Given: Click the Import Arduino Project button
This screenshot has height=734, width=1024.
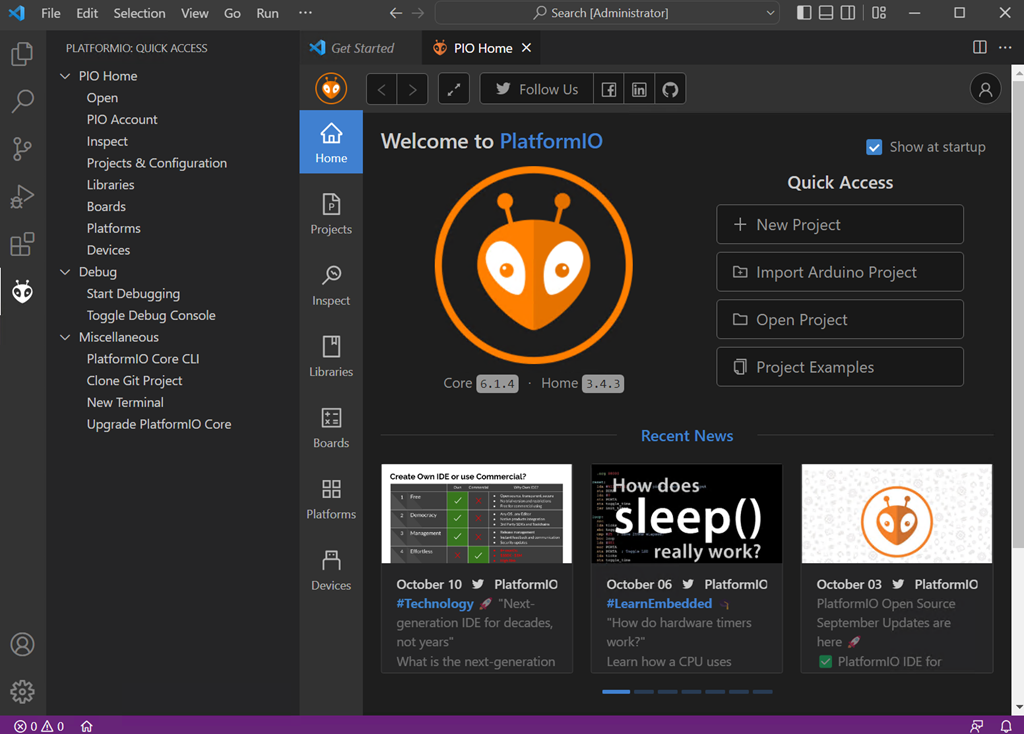Looking at the screenshot, I should tap(839, 272).
